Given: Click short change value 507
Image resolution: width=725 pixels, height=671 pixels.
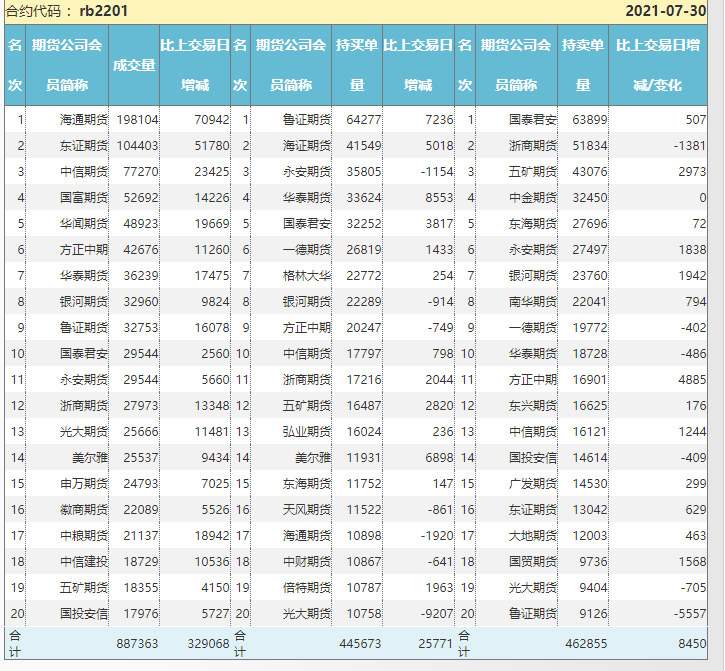Looking at the screenshot, I should (x=695, y=120).
